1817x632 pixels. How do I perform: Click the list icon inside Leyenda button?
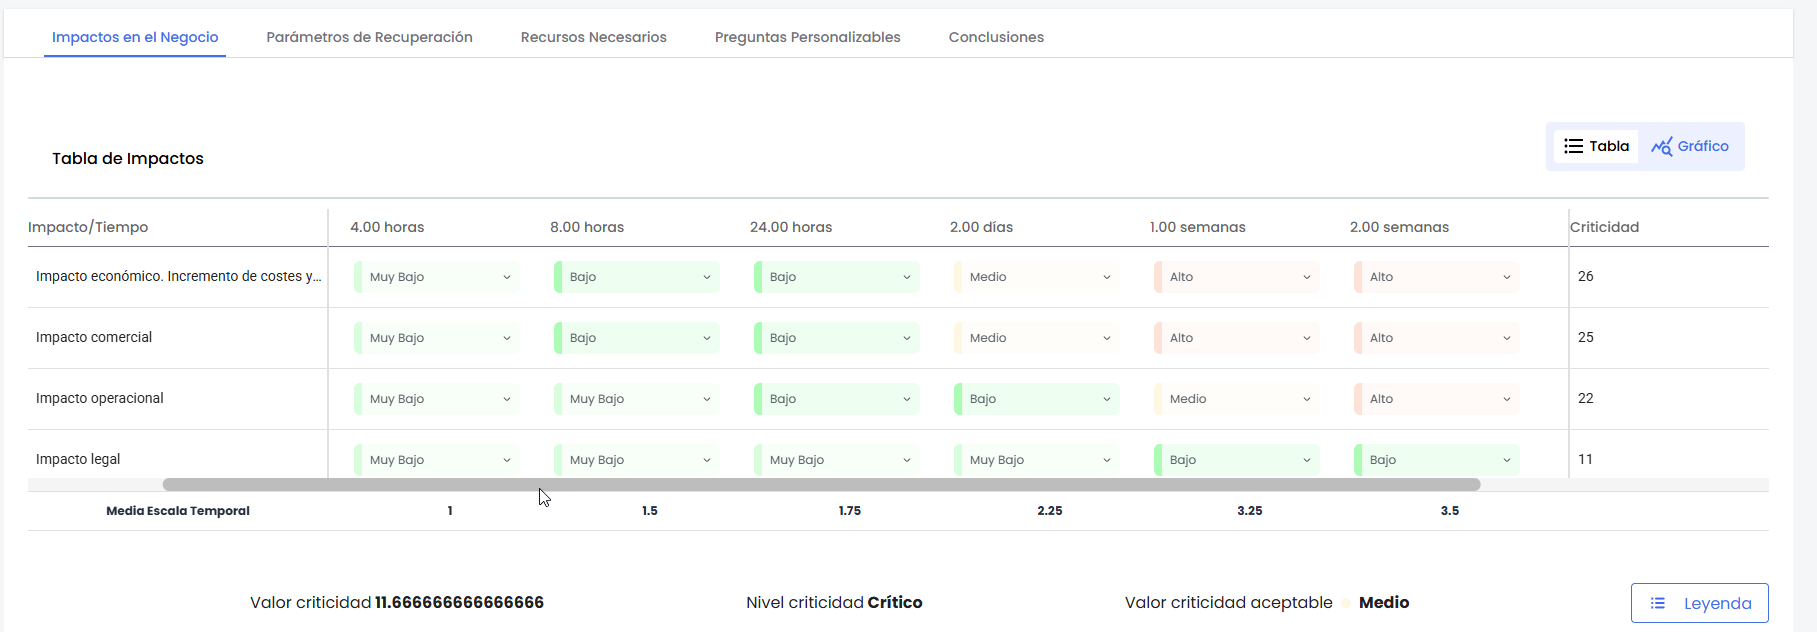click(x=1657, y=603)
